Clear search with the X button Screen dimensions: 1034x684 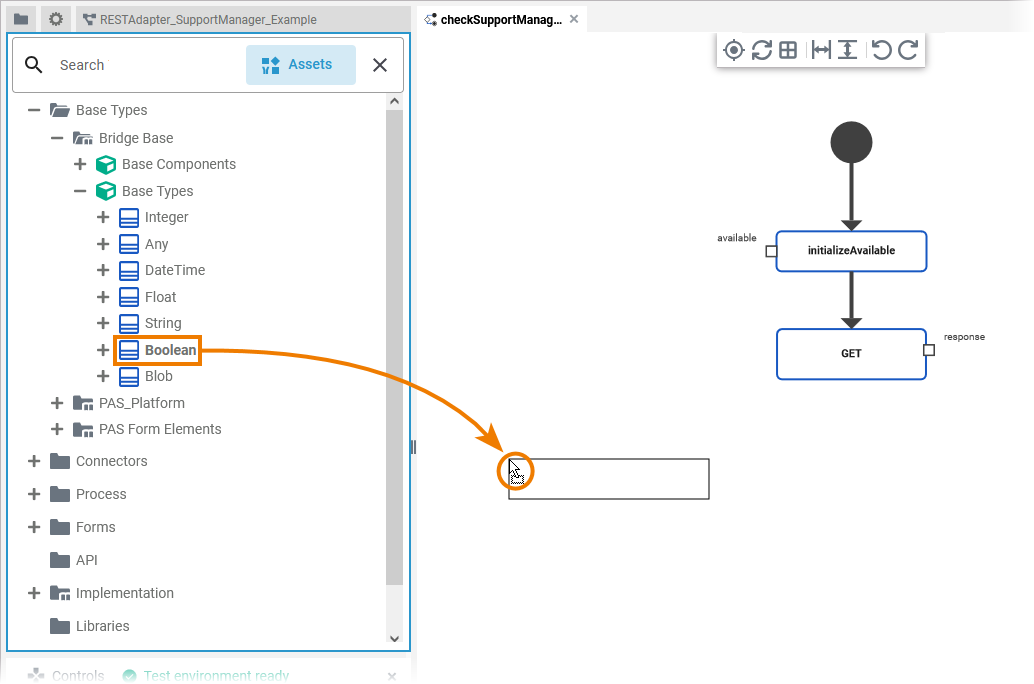pyautogui.click(x=380, y=65)
